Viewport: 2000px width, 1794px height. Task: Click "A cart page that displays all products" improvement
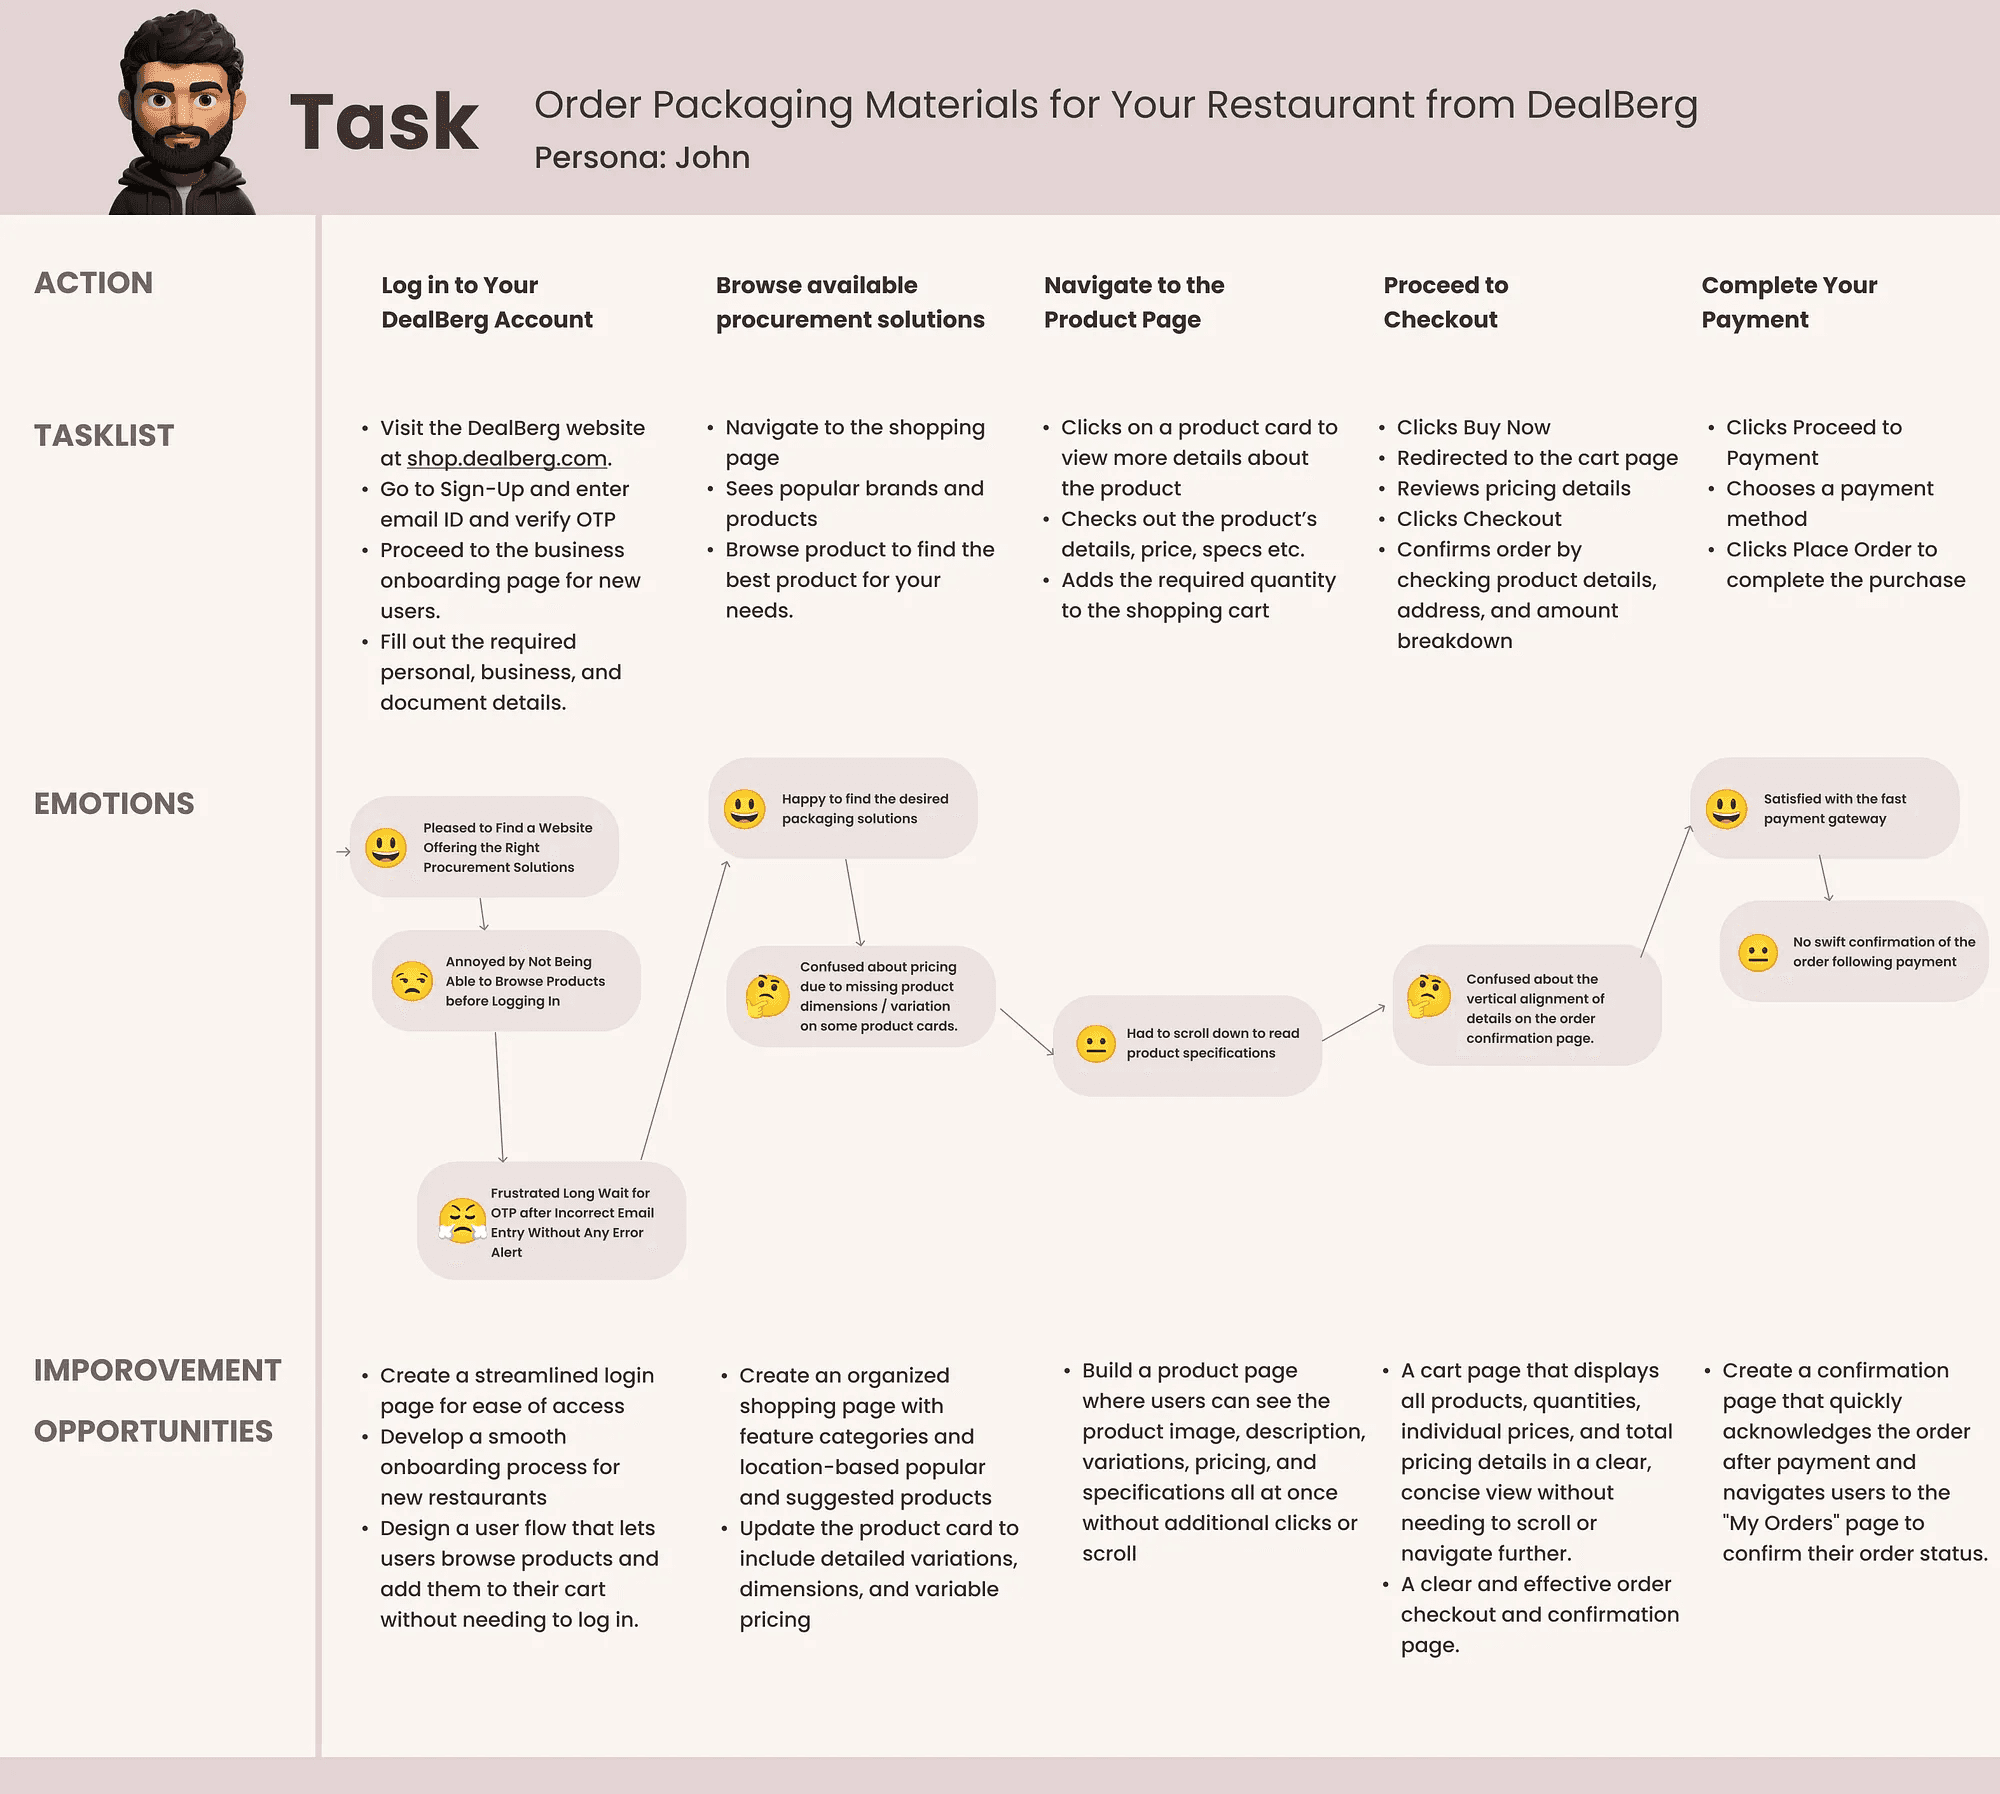pyautogui.click(x=1536, y=1462)
